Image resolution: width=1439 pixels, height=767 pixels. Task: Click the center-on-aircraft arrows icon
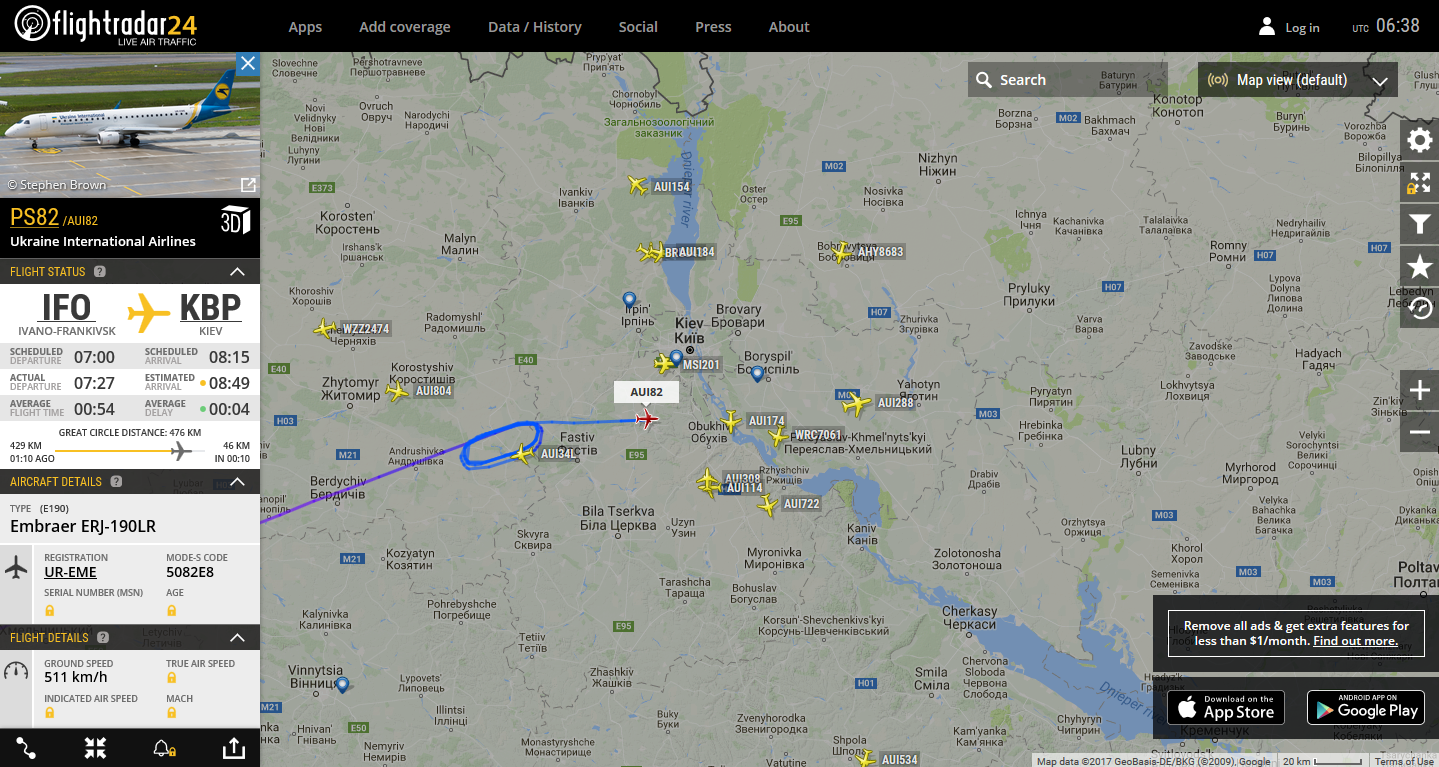click(x=95, y=747)
